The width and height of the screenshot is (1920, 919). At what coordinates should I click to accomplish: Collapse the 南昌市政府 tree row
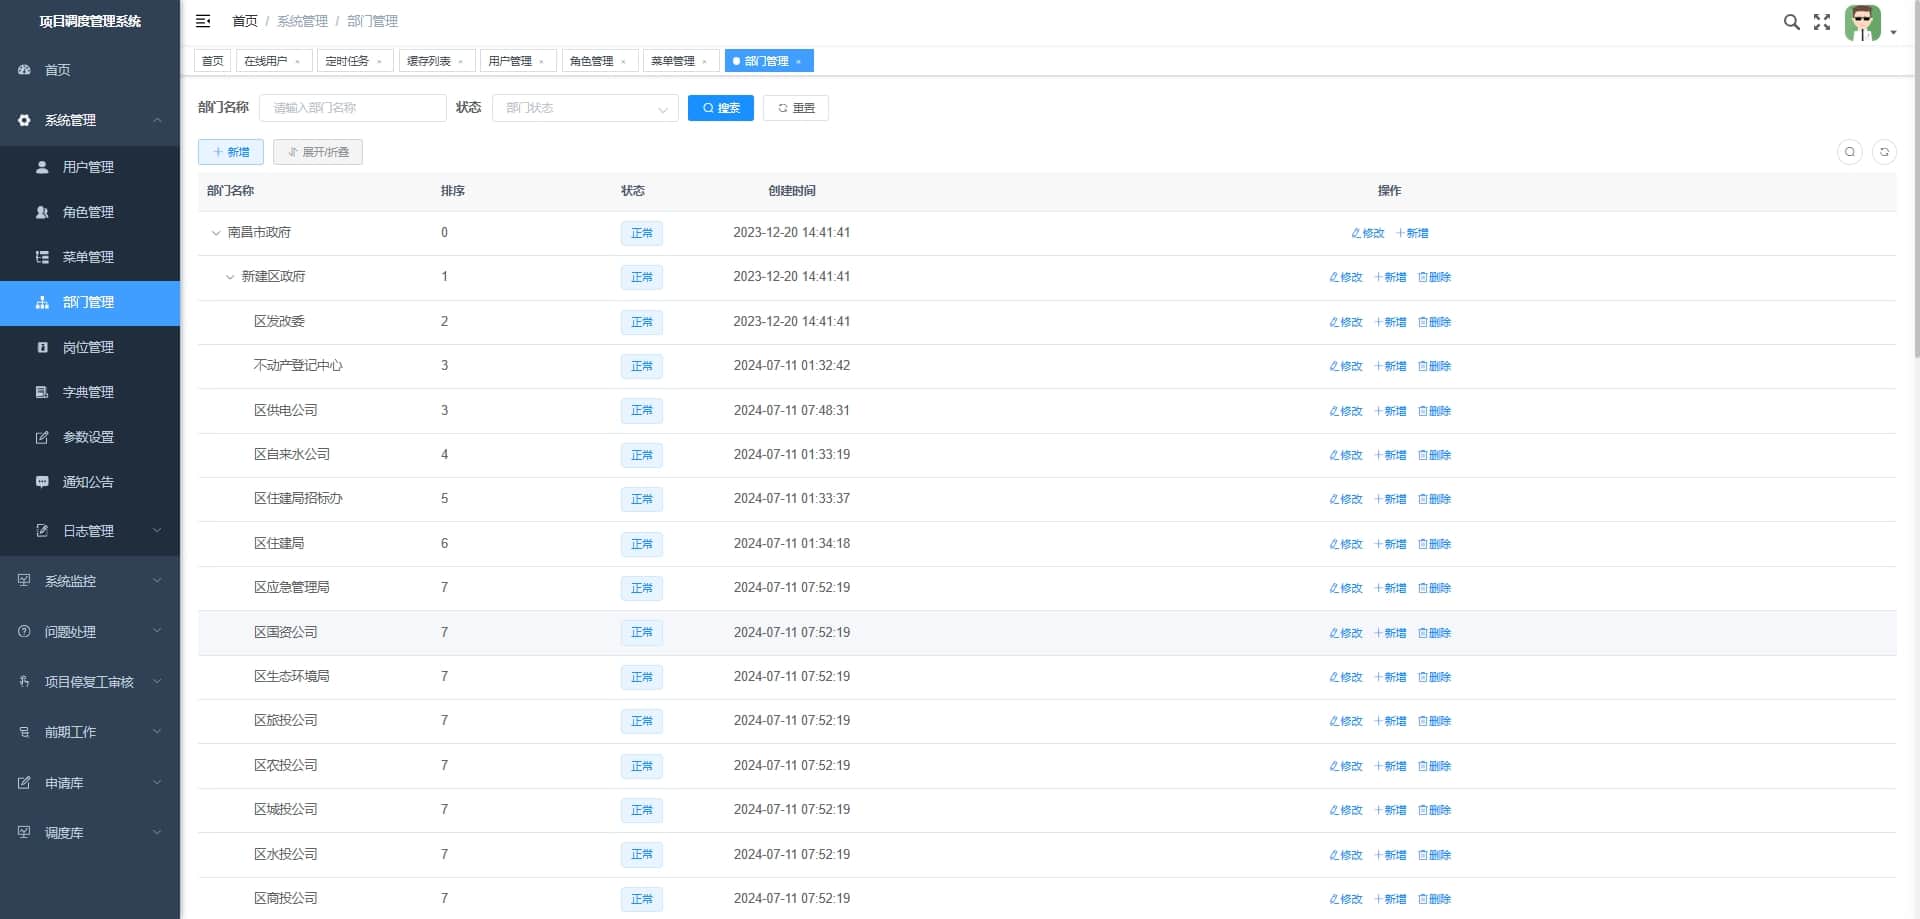click(215, 233)
